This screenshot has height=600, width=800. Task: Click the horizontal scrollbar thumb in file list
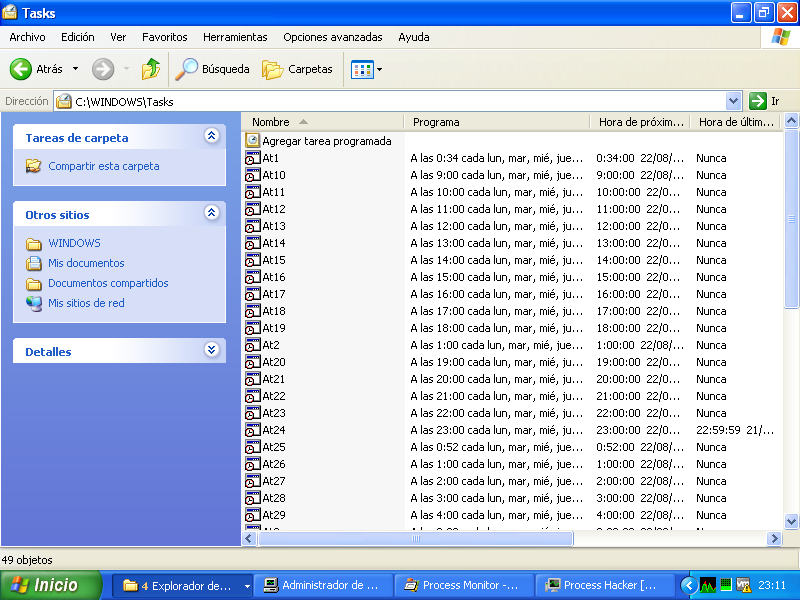415,539
